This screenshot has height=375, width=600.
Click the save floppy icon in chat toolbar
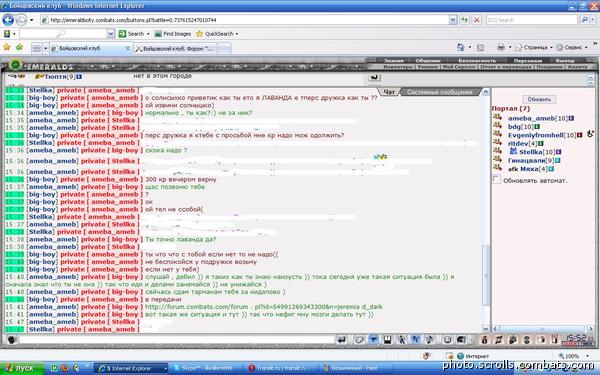point(388,339)
